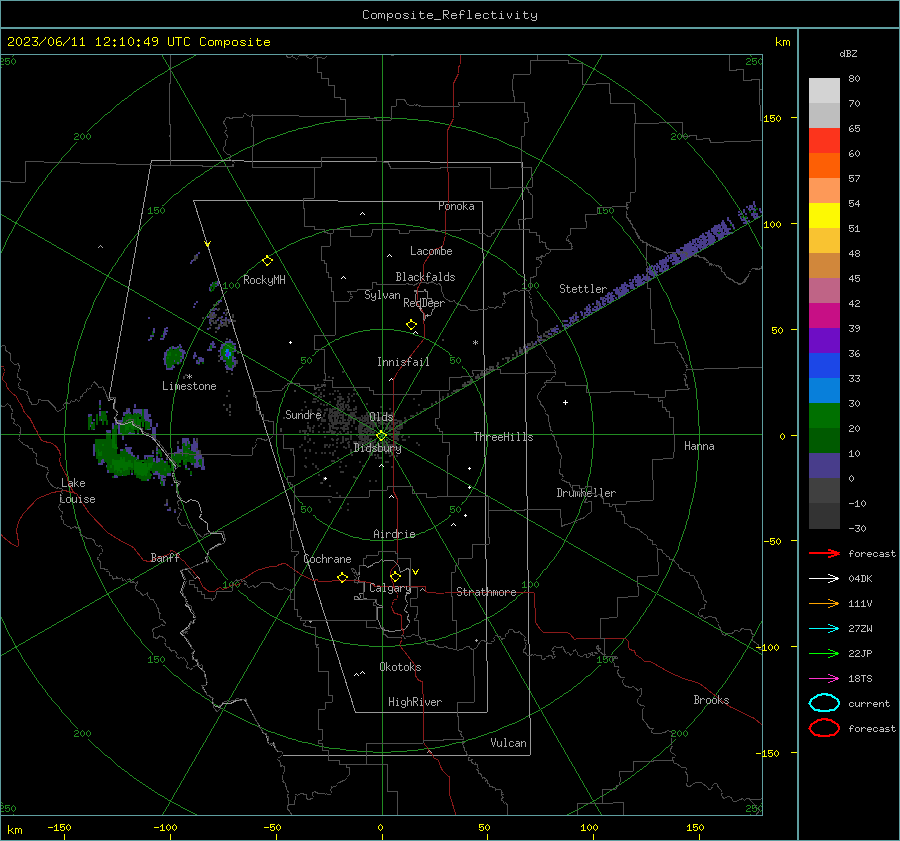Select light gray 80 dBZ swatch

click(824, 90)
